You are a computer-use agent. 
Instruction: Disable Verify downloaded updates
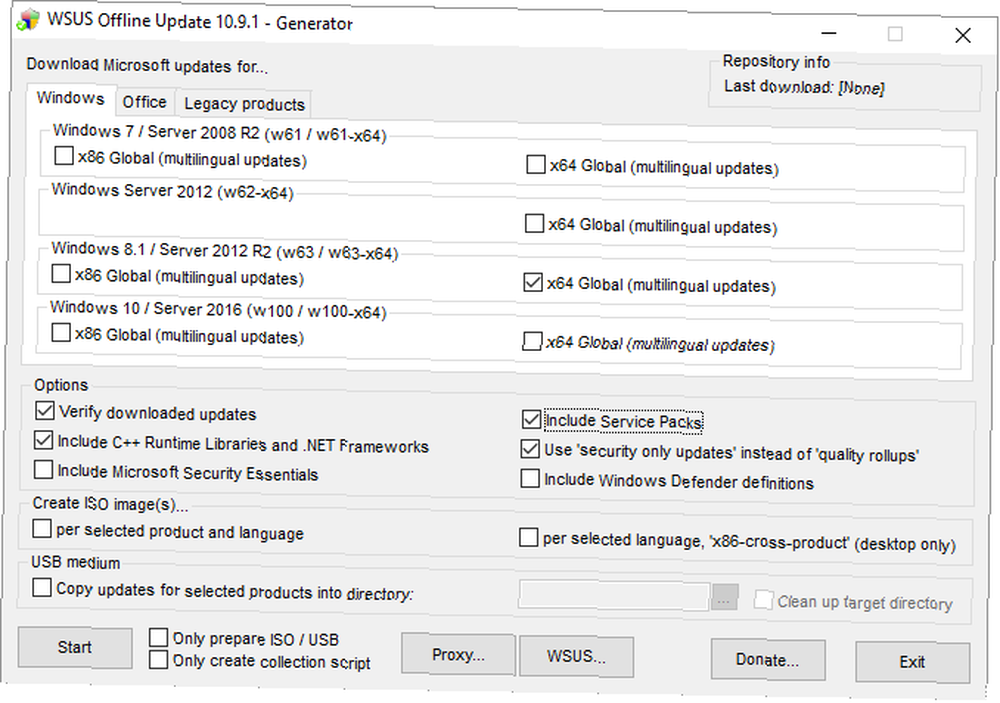coord(45,410)
